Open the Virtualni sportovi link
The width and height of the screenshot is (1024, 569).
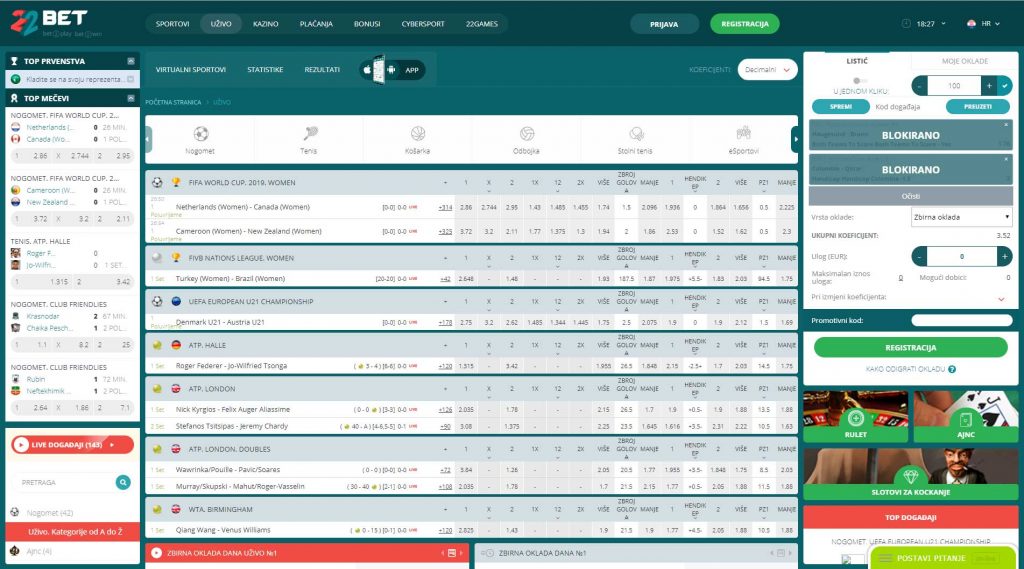click(191, 70)
